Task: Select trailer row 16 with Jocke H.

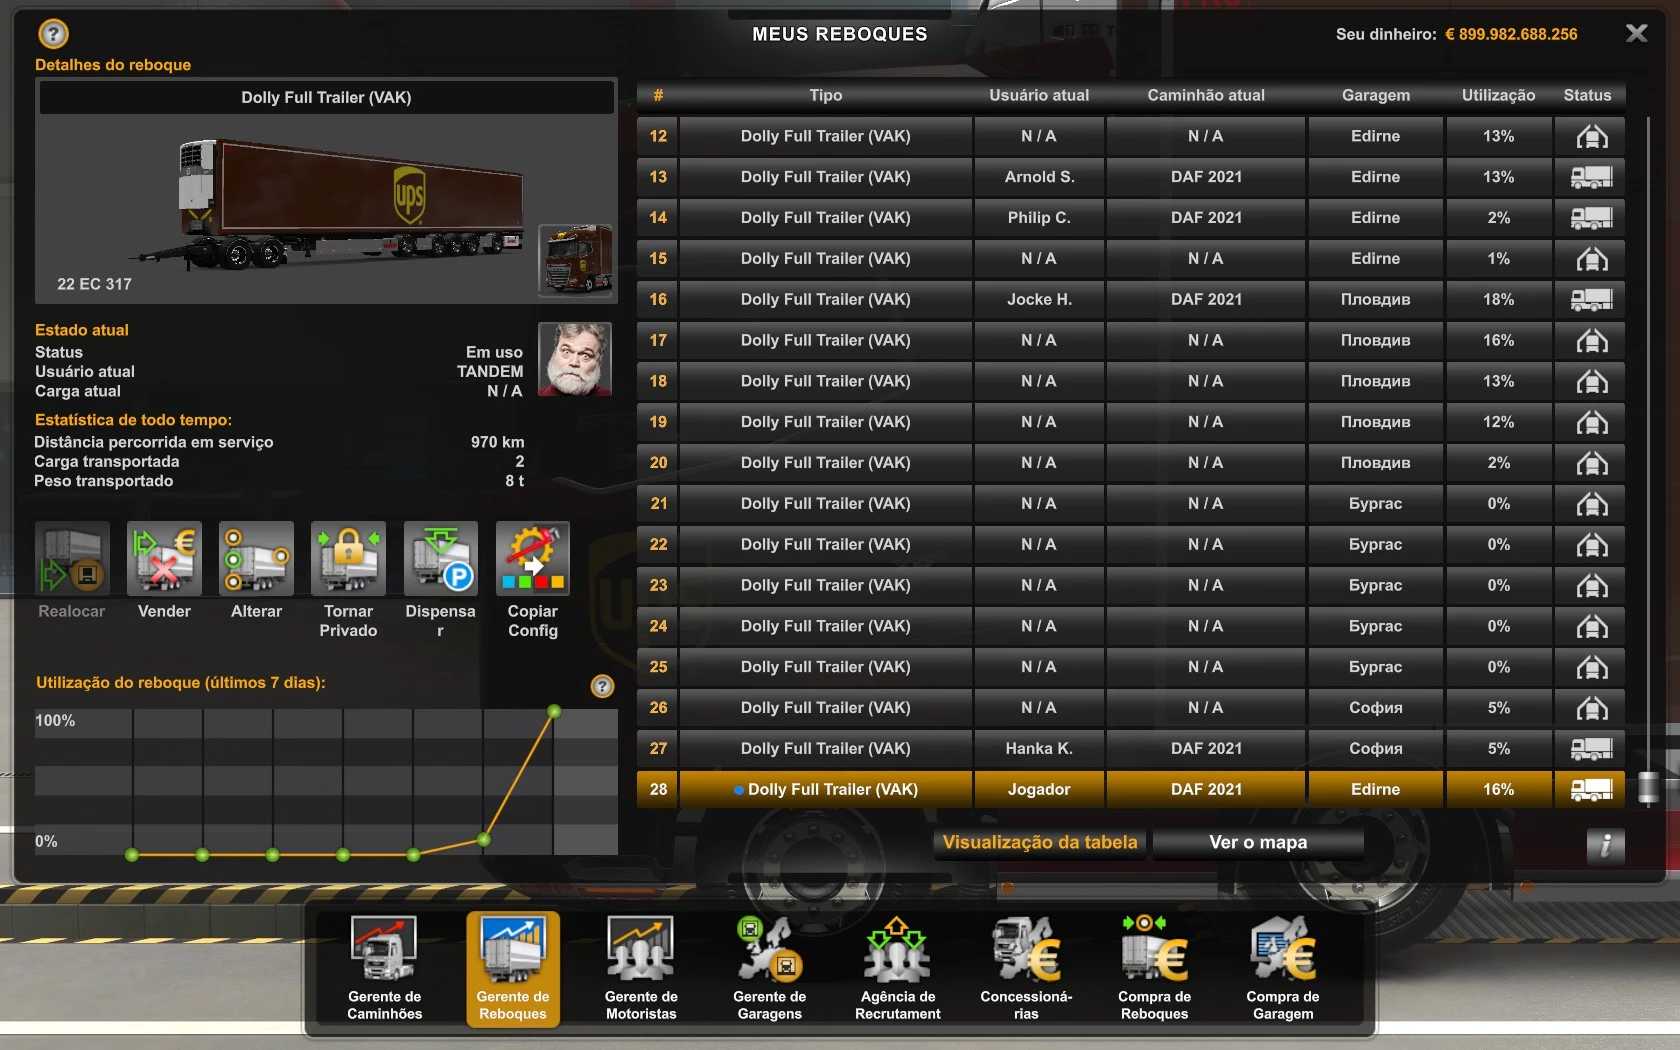Action: [x=825, y=299]
